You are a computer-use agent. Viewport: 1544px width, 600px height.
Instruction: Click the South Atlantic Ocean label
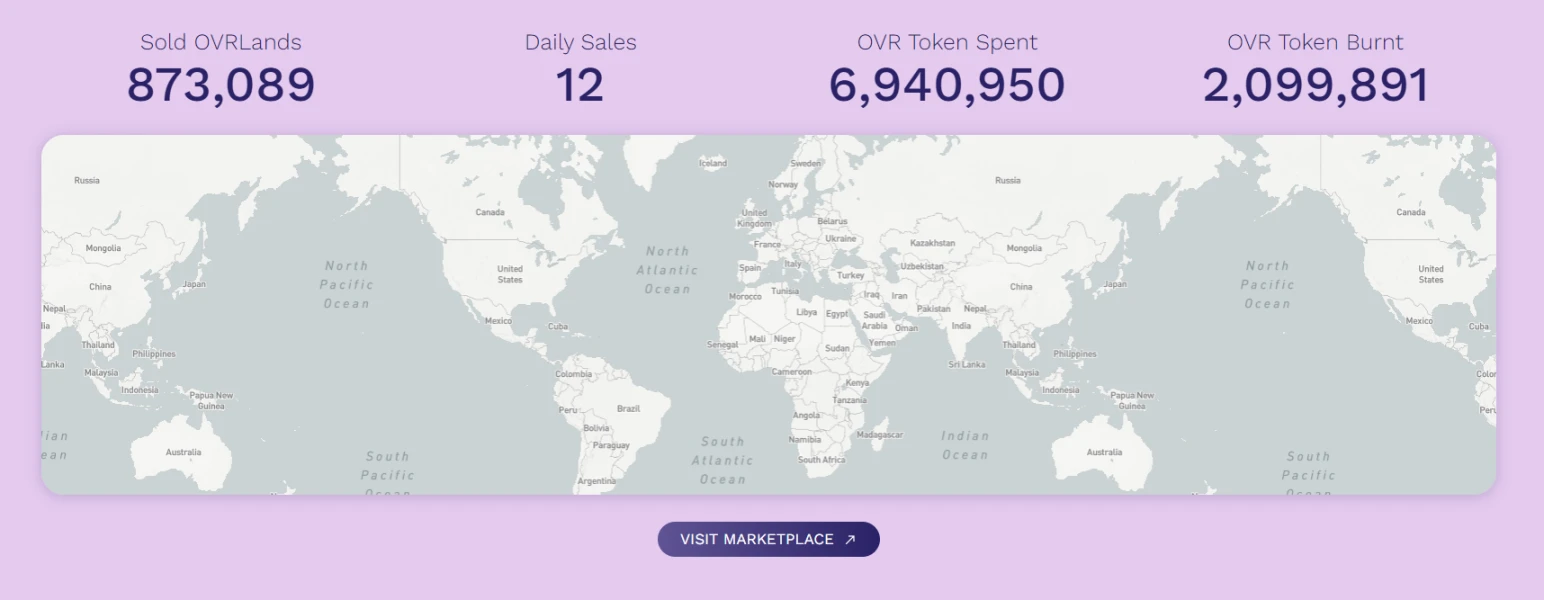(x=722, y=460)
